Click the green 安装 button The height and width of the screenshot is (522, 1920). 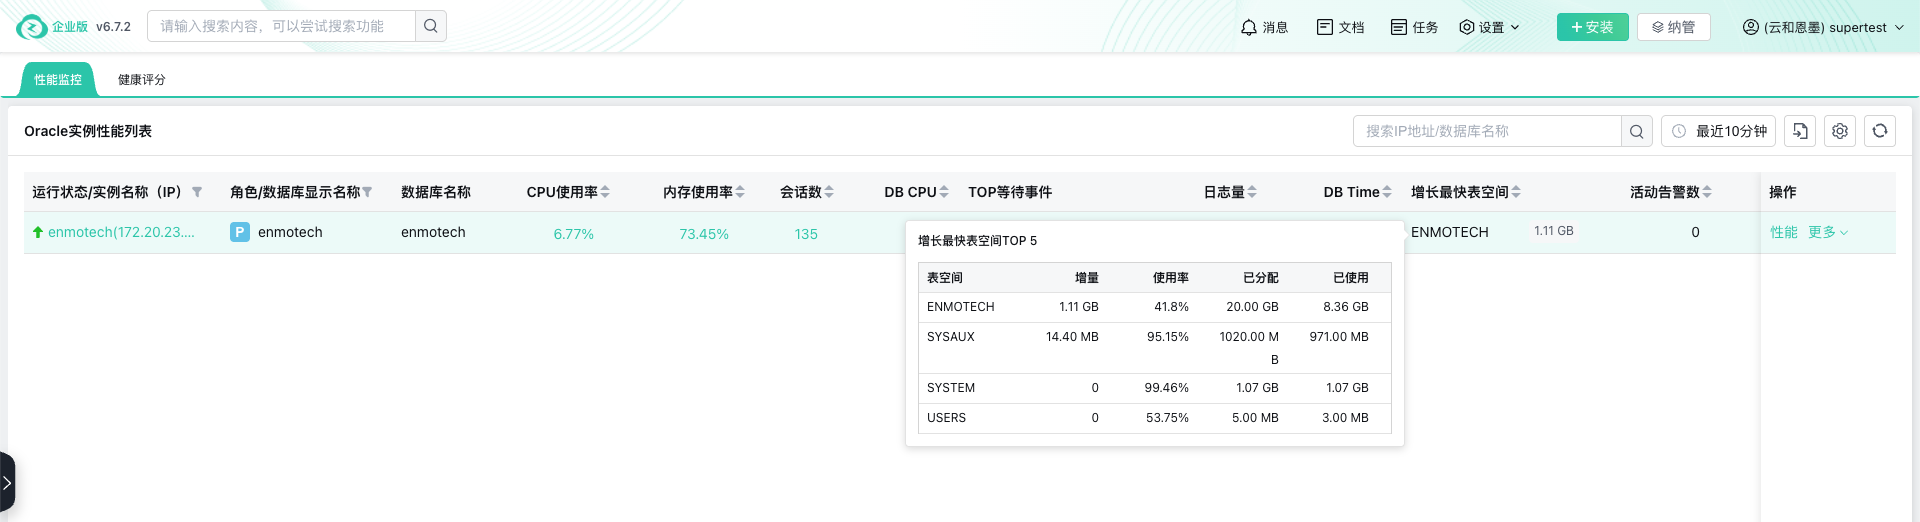point(1592,27)
